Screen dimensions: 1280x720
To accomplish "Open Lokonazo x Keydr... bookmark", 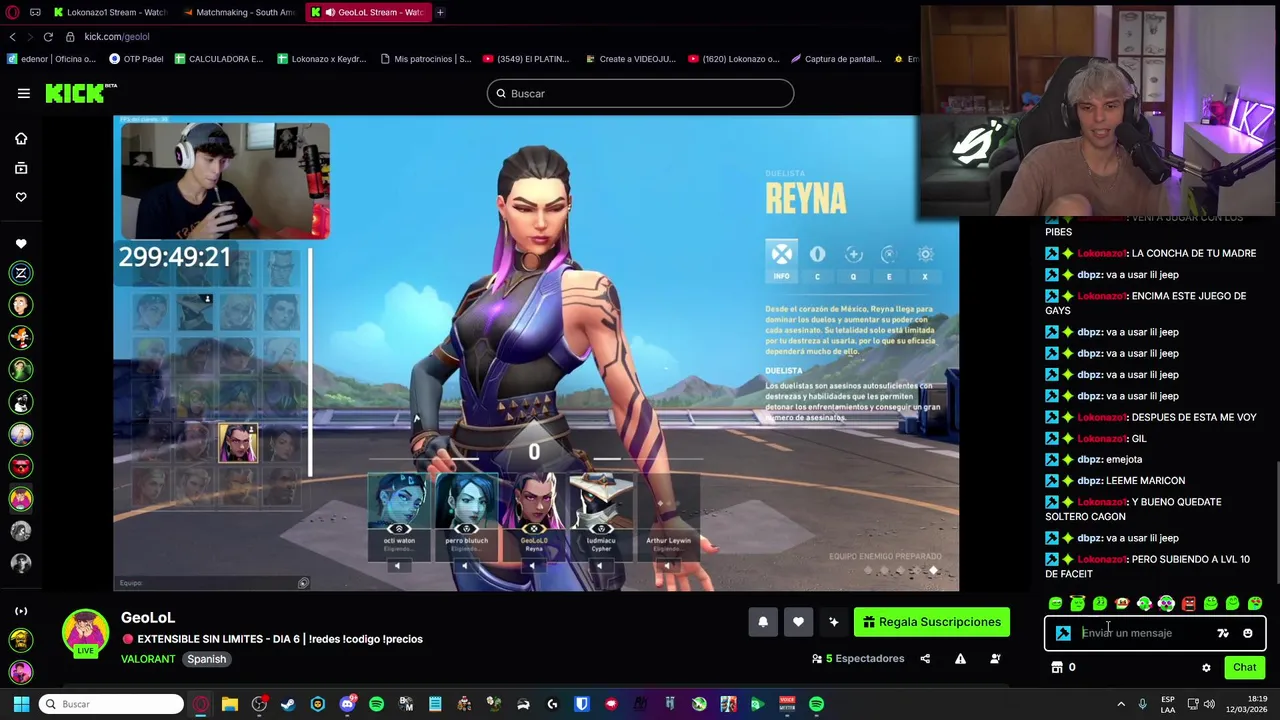I will pos(322,59).
